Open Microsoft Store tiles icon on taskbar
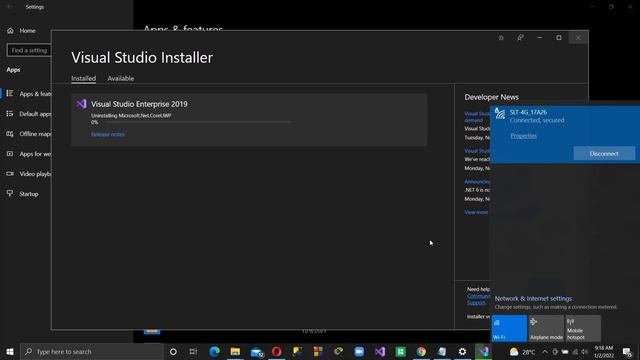 tap(318, 351)
